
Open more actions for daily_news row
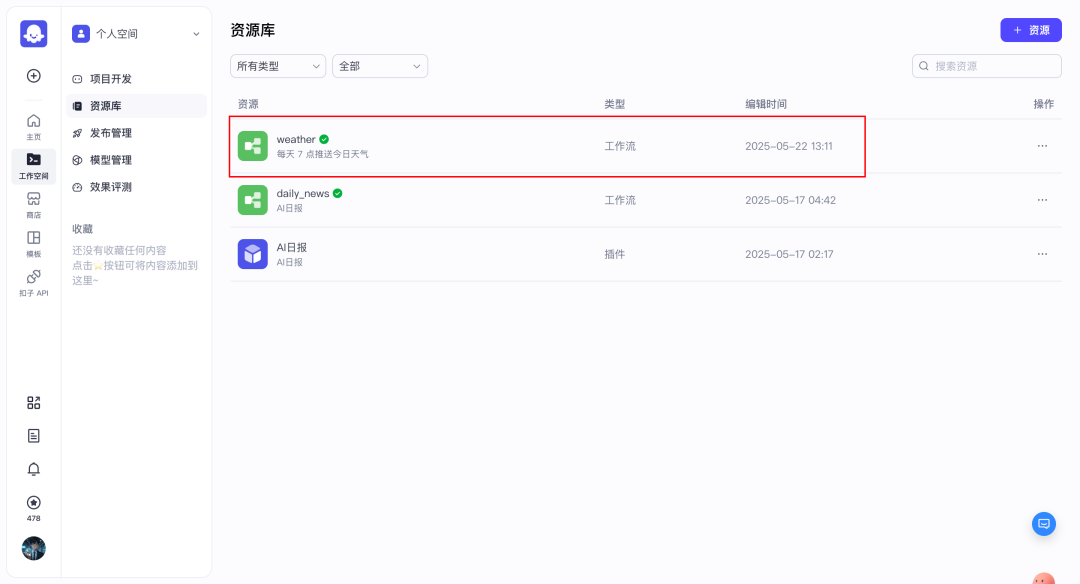click(1042, 200)
